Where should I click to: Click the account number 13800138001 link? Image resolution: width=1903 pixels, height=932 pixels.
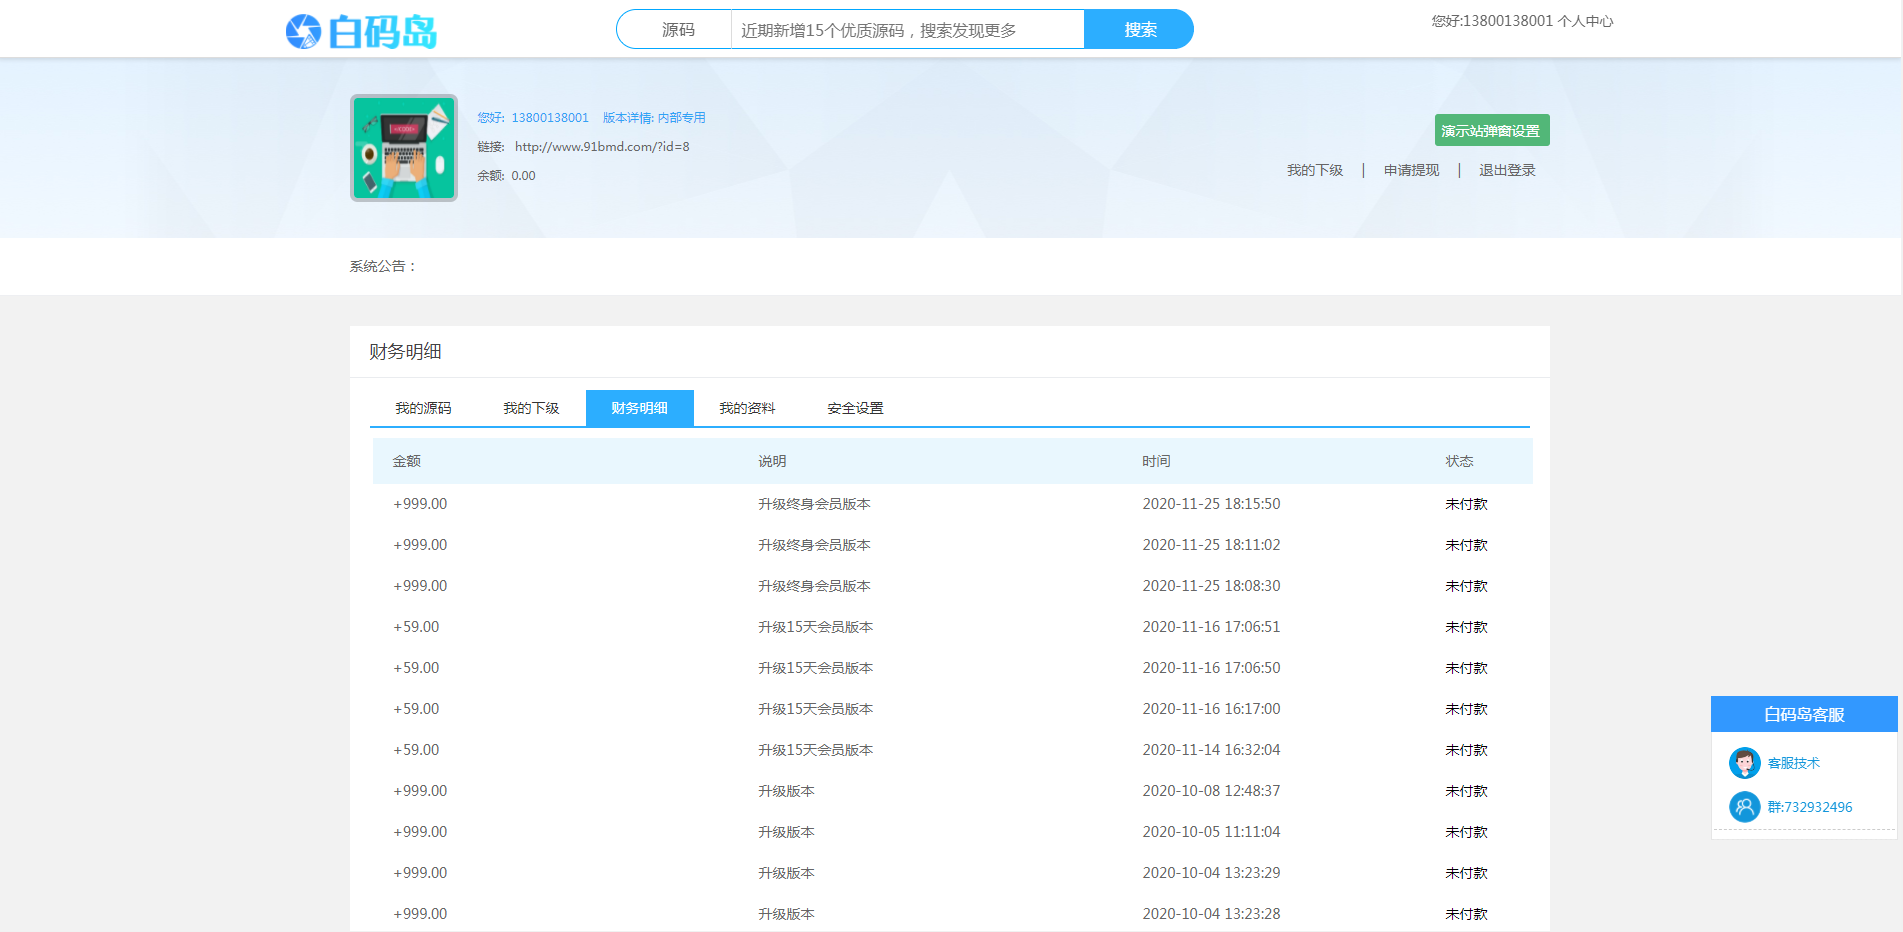point(550,117)
